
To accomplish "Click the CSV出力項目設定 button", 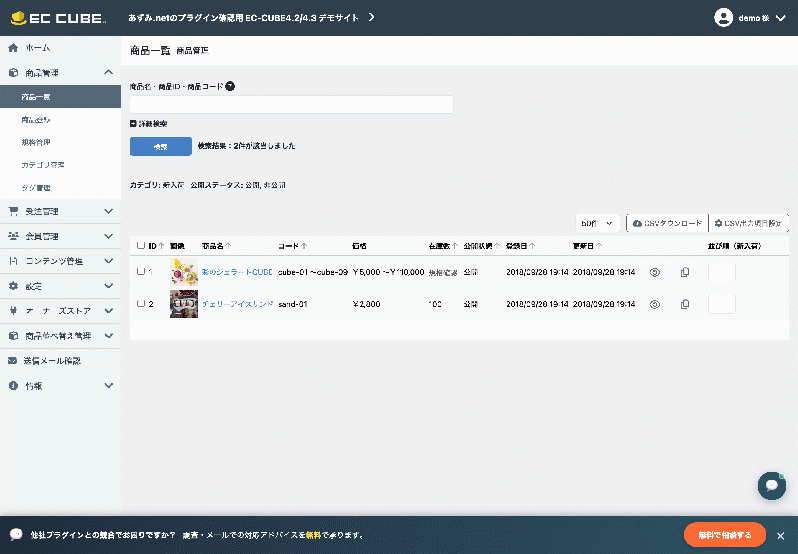I will coord(748,223).
